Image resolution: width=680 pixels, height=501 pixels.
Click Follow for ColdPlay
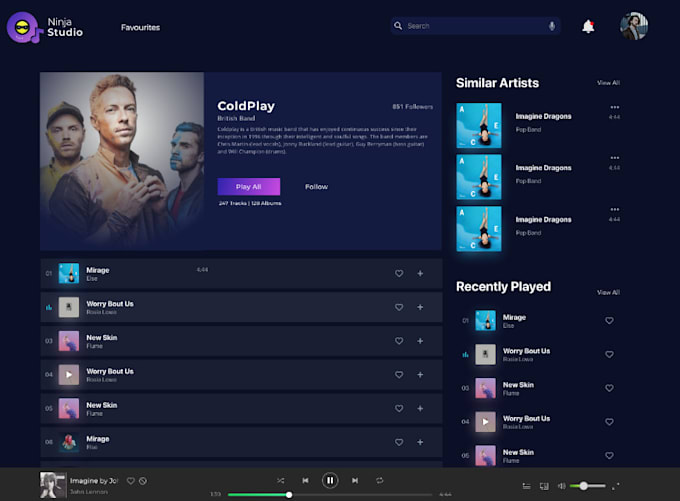(x=317, y=187)
